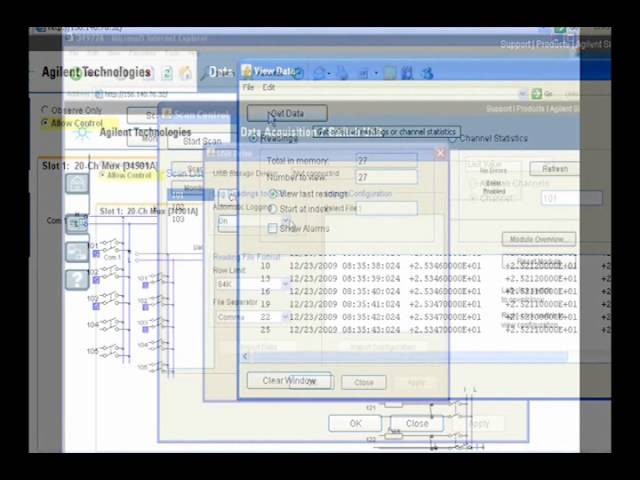Toggle channel 101 checkbox in the mux diagram
This screenshot has height=480, width=640.
pos(96,254)
